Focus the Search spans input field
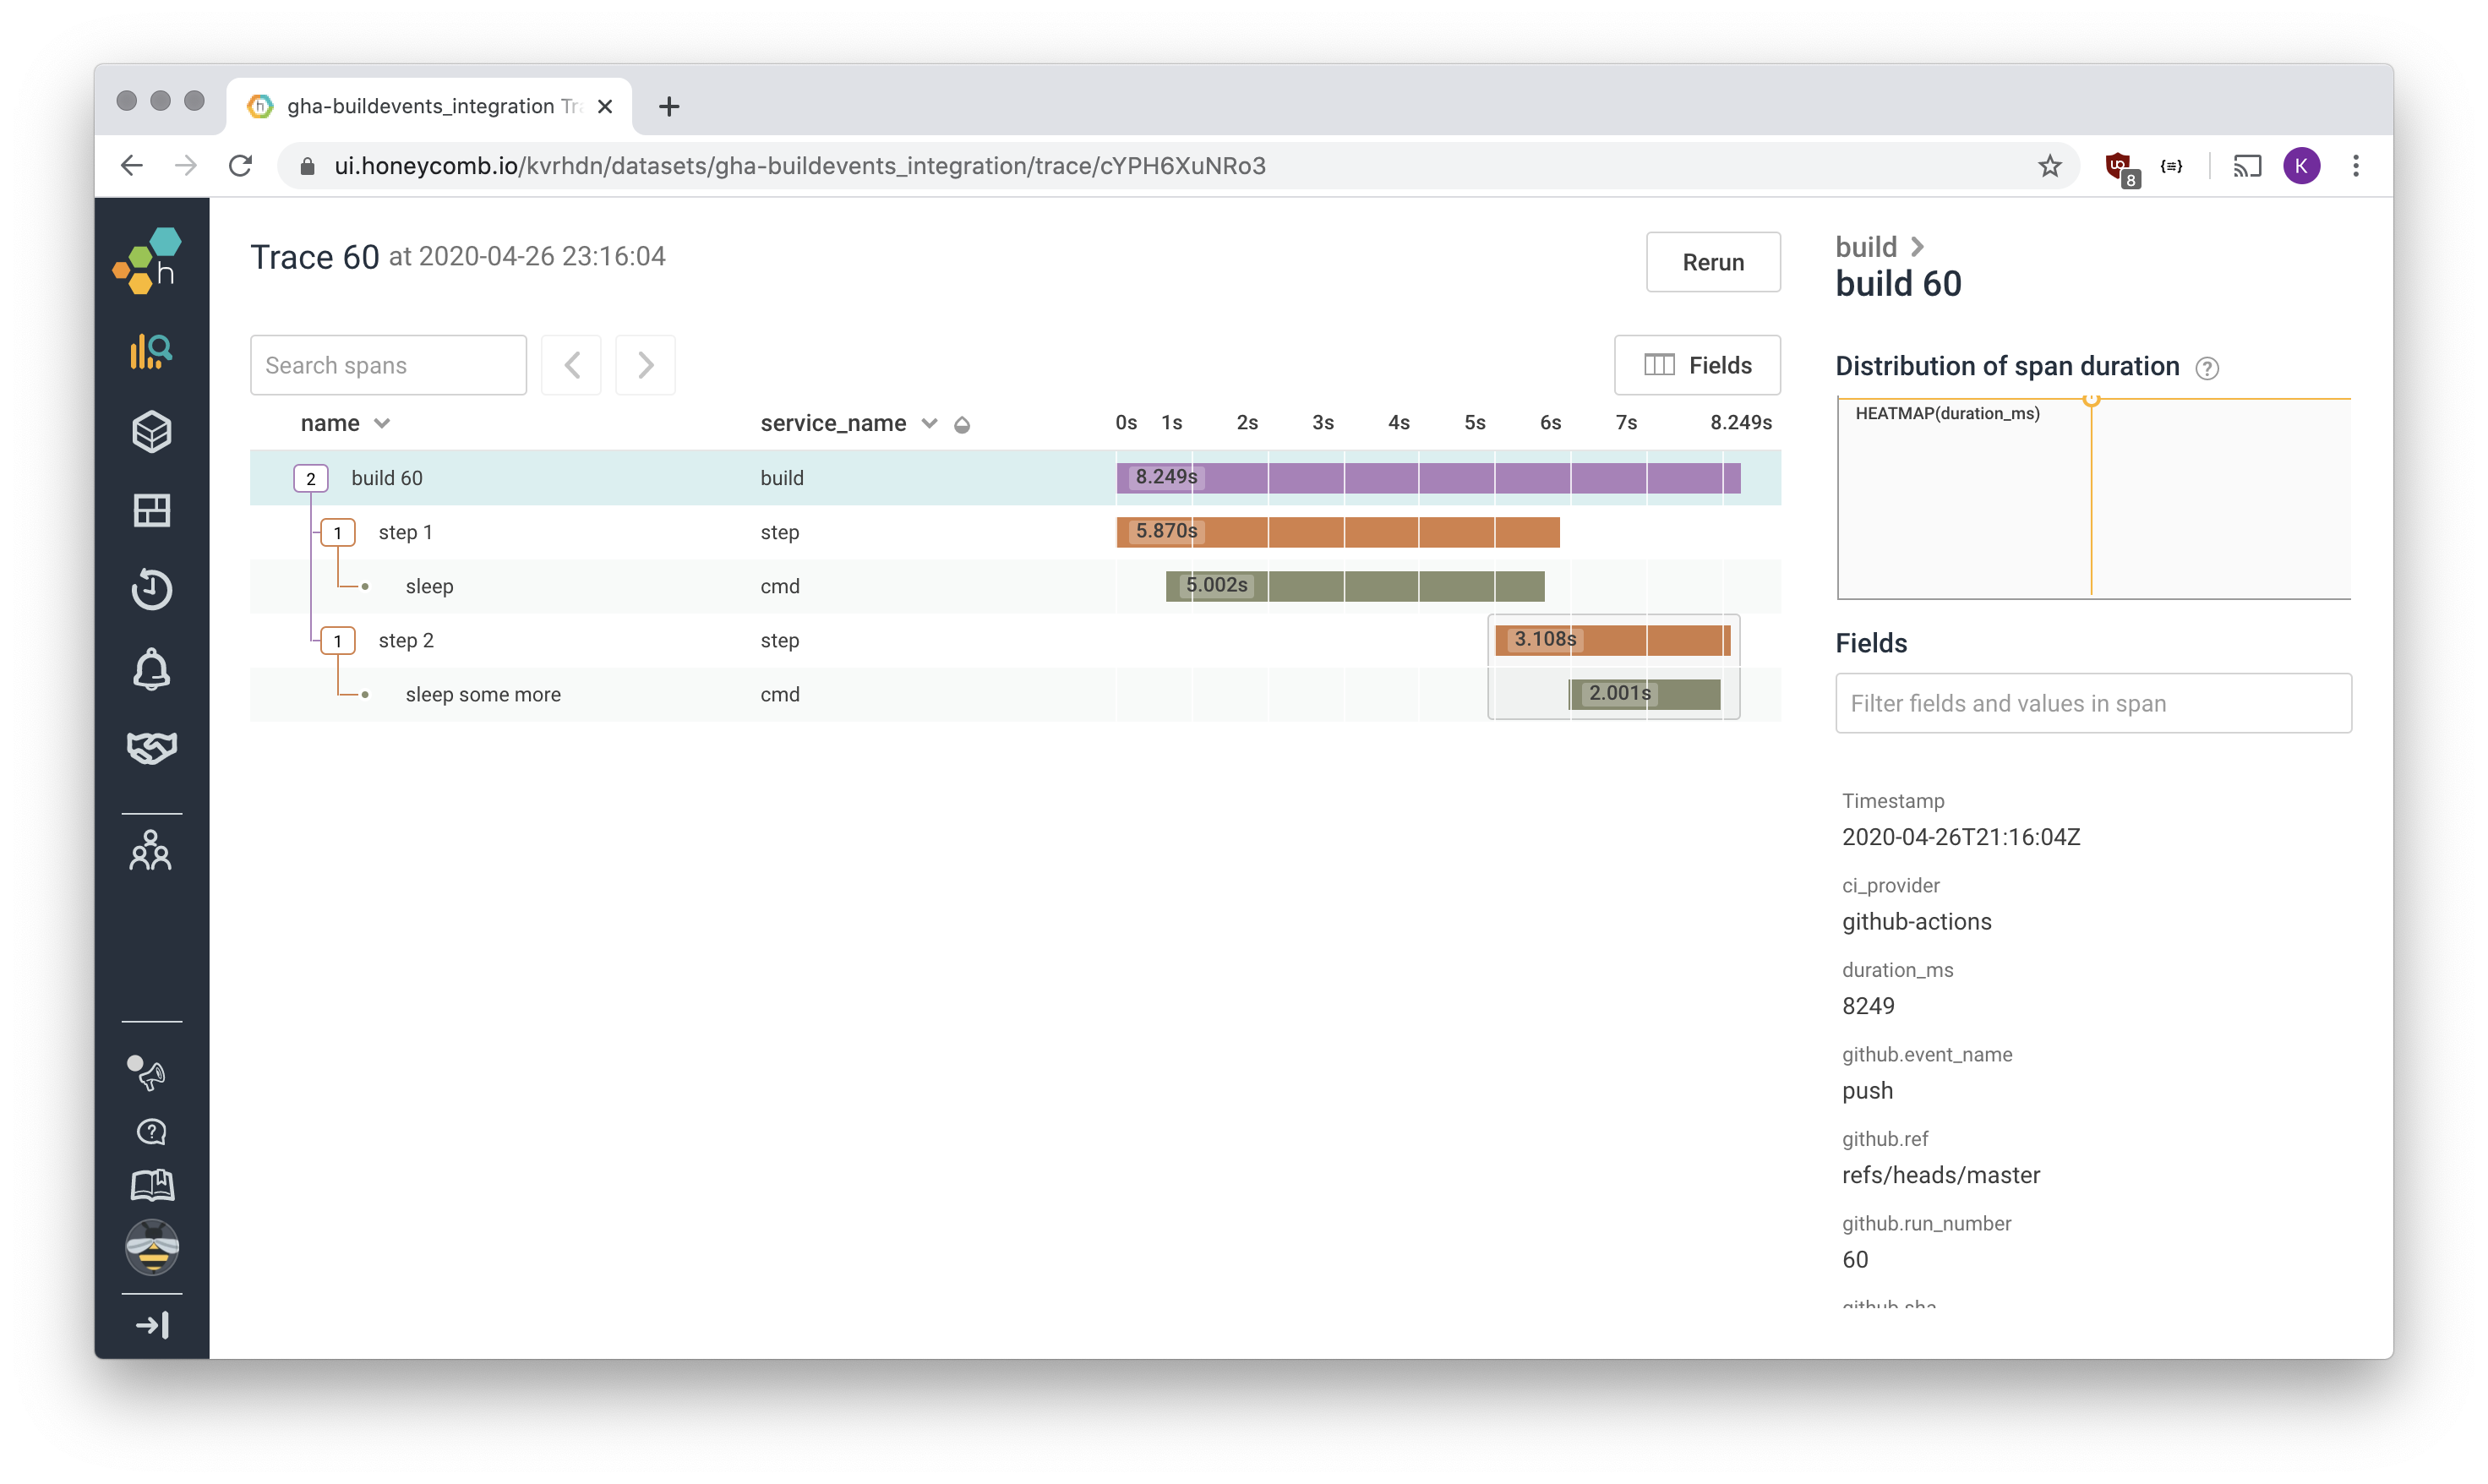The height and width of the screenshot is (1484, 2488). click(388, 365)
